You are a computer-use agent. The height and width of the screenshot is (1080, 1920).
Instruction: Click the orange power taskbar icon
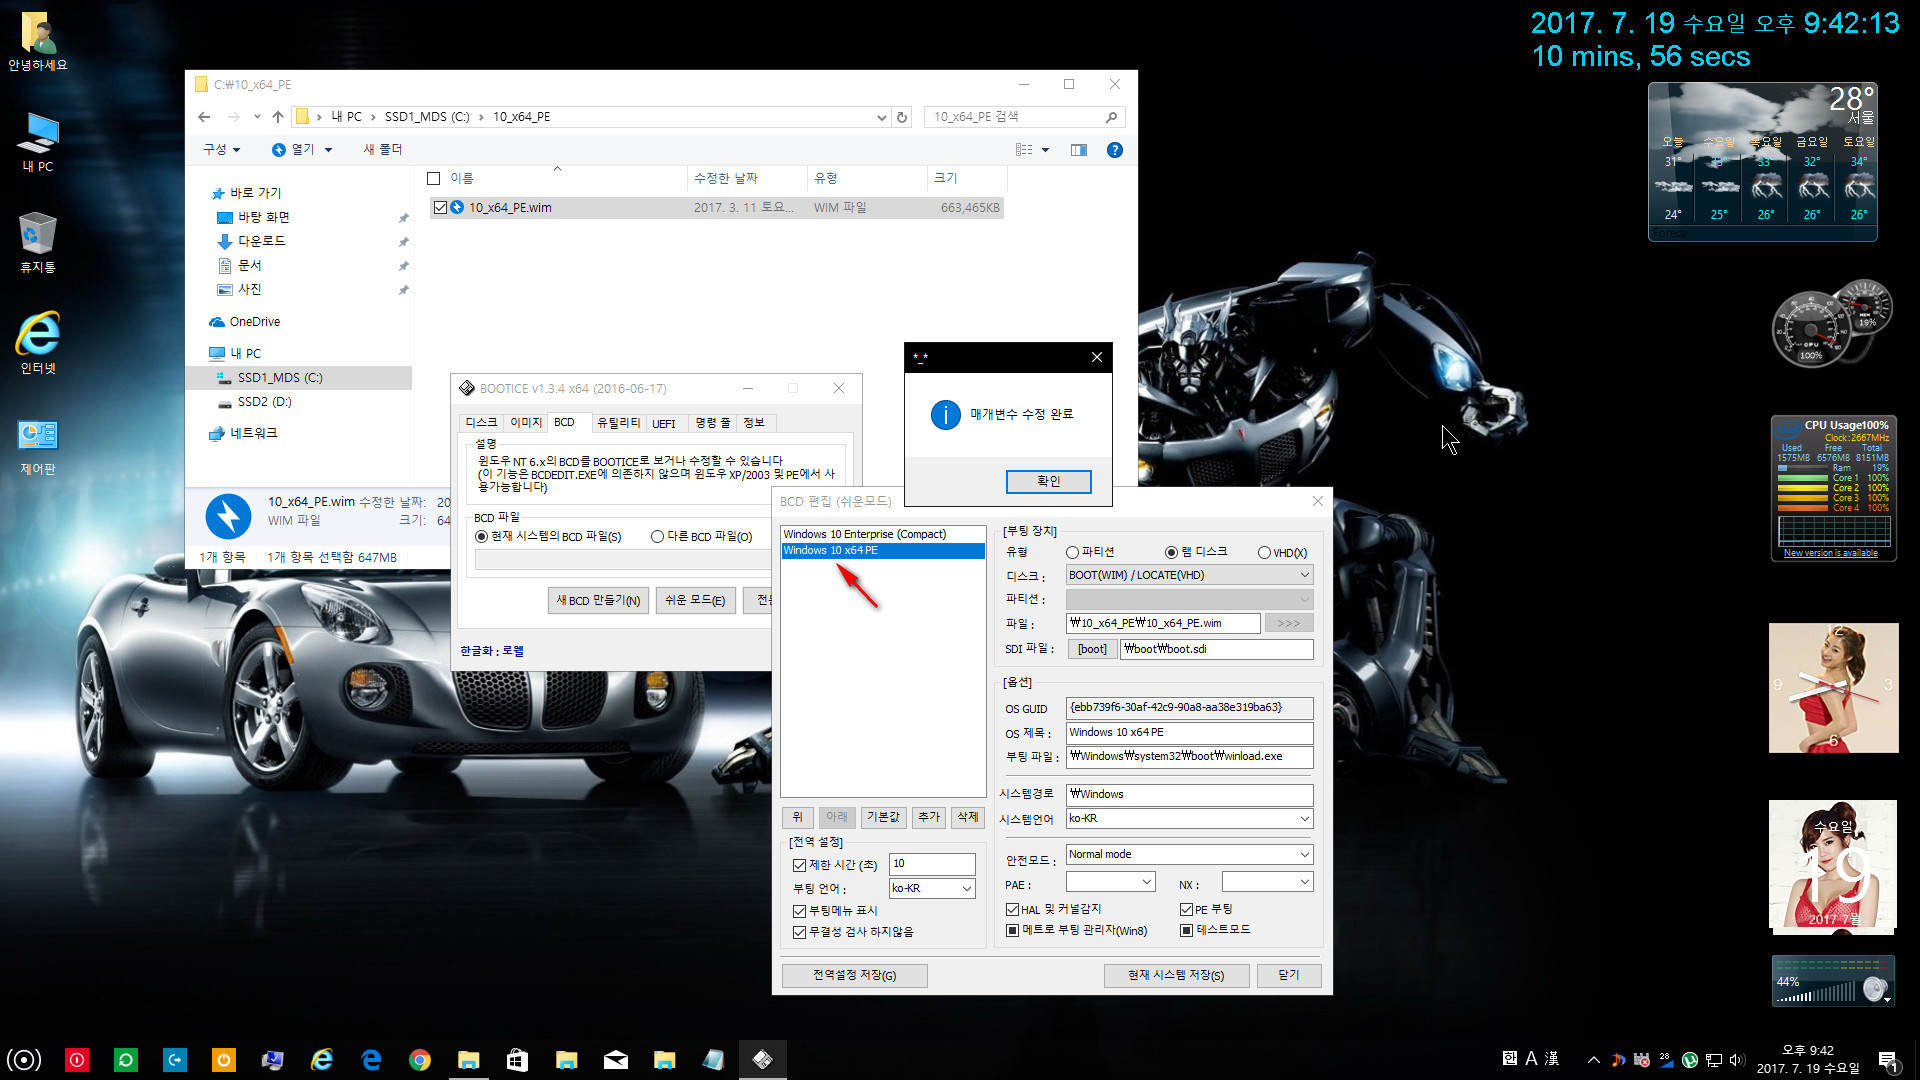tap(224, 1060)
